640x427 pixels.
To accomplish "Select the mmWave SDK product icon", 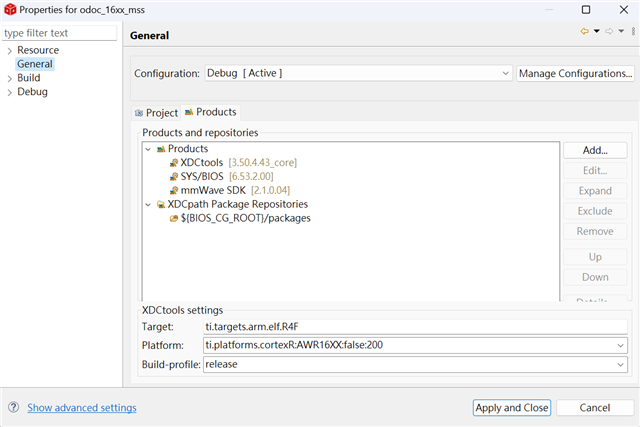I will (x=173, y=190).
